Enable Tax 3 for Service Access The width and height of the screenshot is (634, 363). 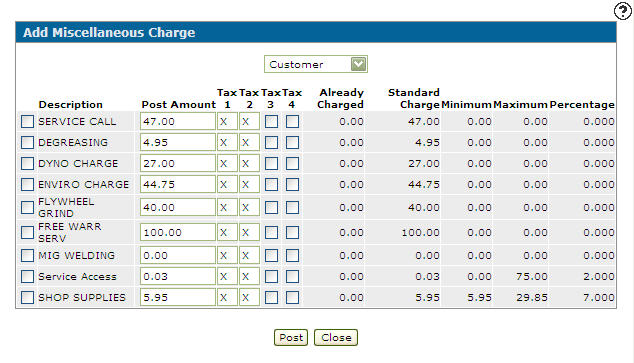click(x=271, y=276)
